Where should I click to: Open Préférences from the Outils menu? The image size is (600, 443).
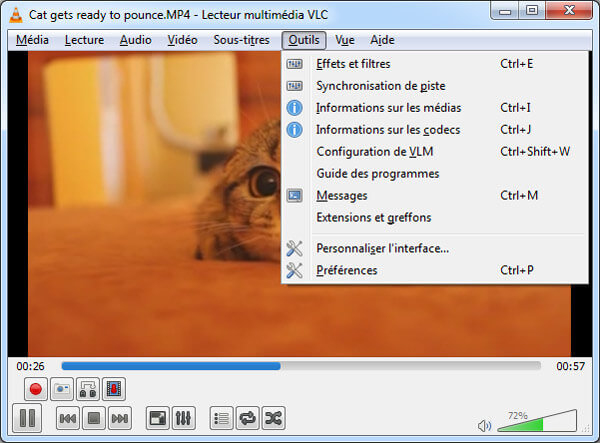tap(435, 270)
